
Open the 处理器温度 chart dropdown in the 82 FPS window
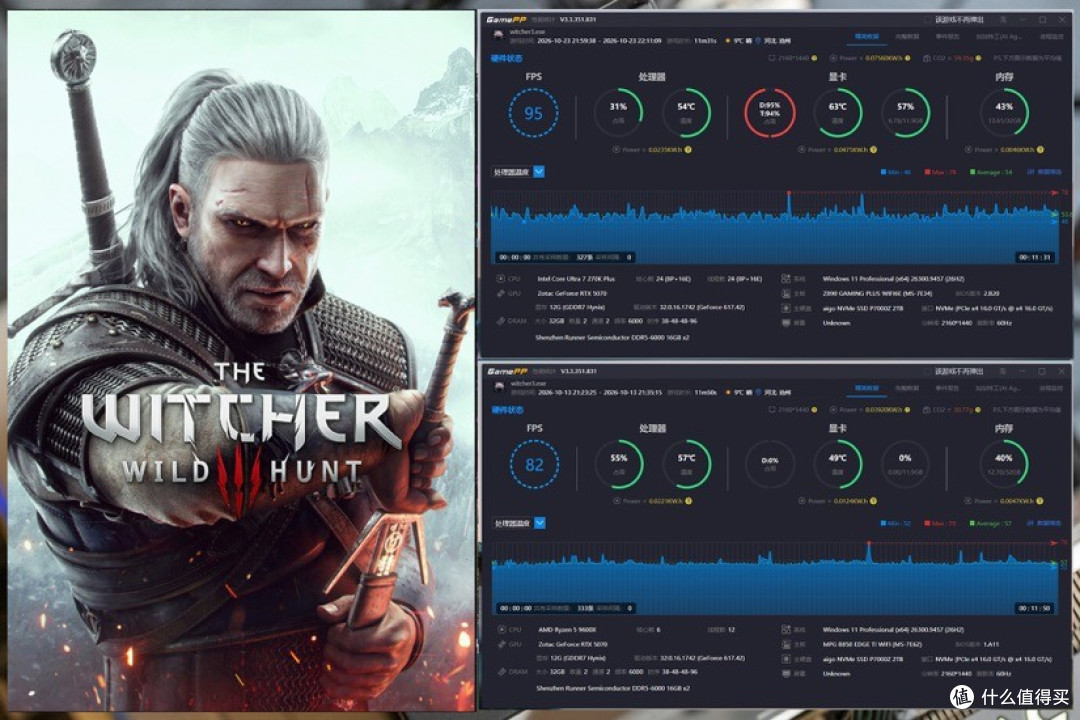point(539,523)
